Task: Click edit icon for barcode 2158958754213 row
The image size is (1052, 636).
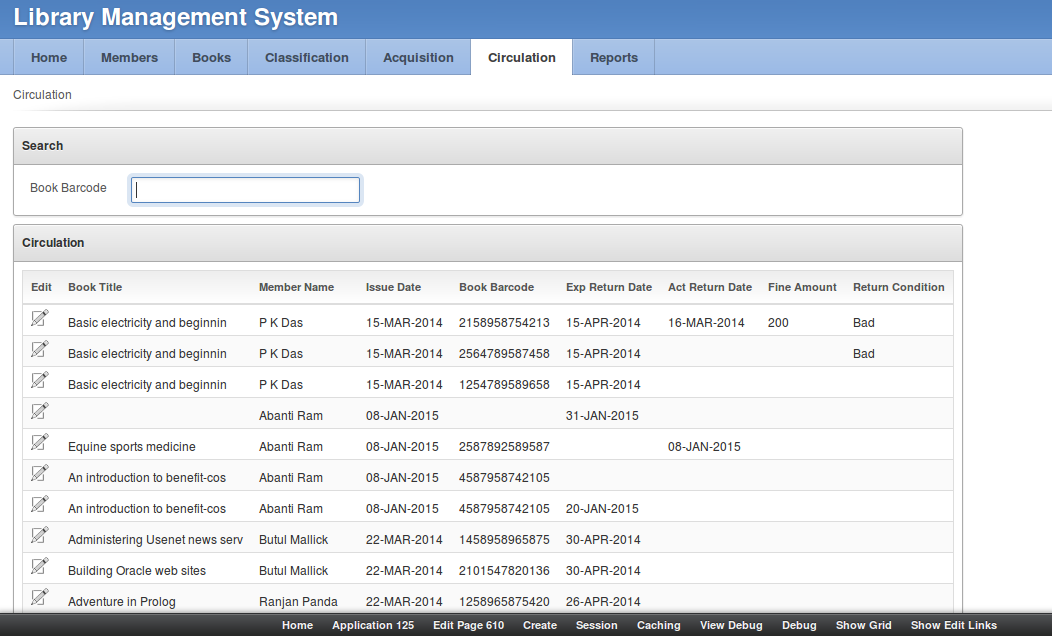Action: [x=39, y=319]
